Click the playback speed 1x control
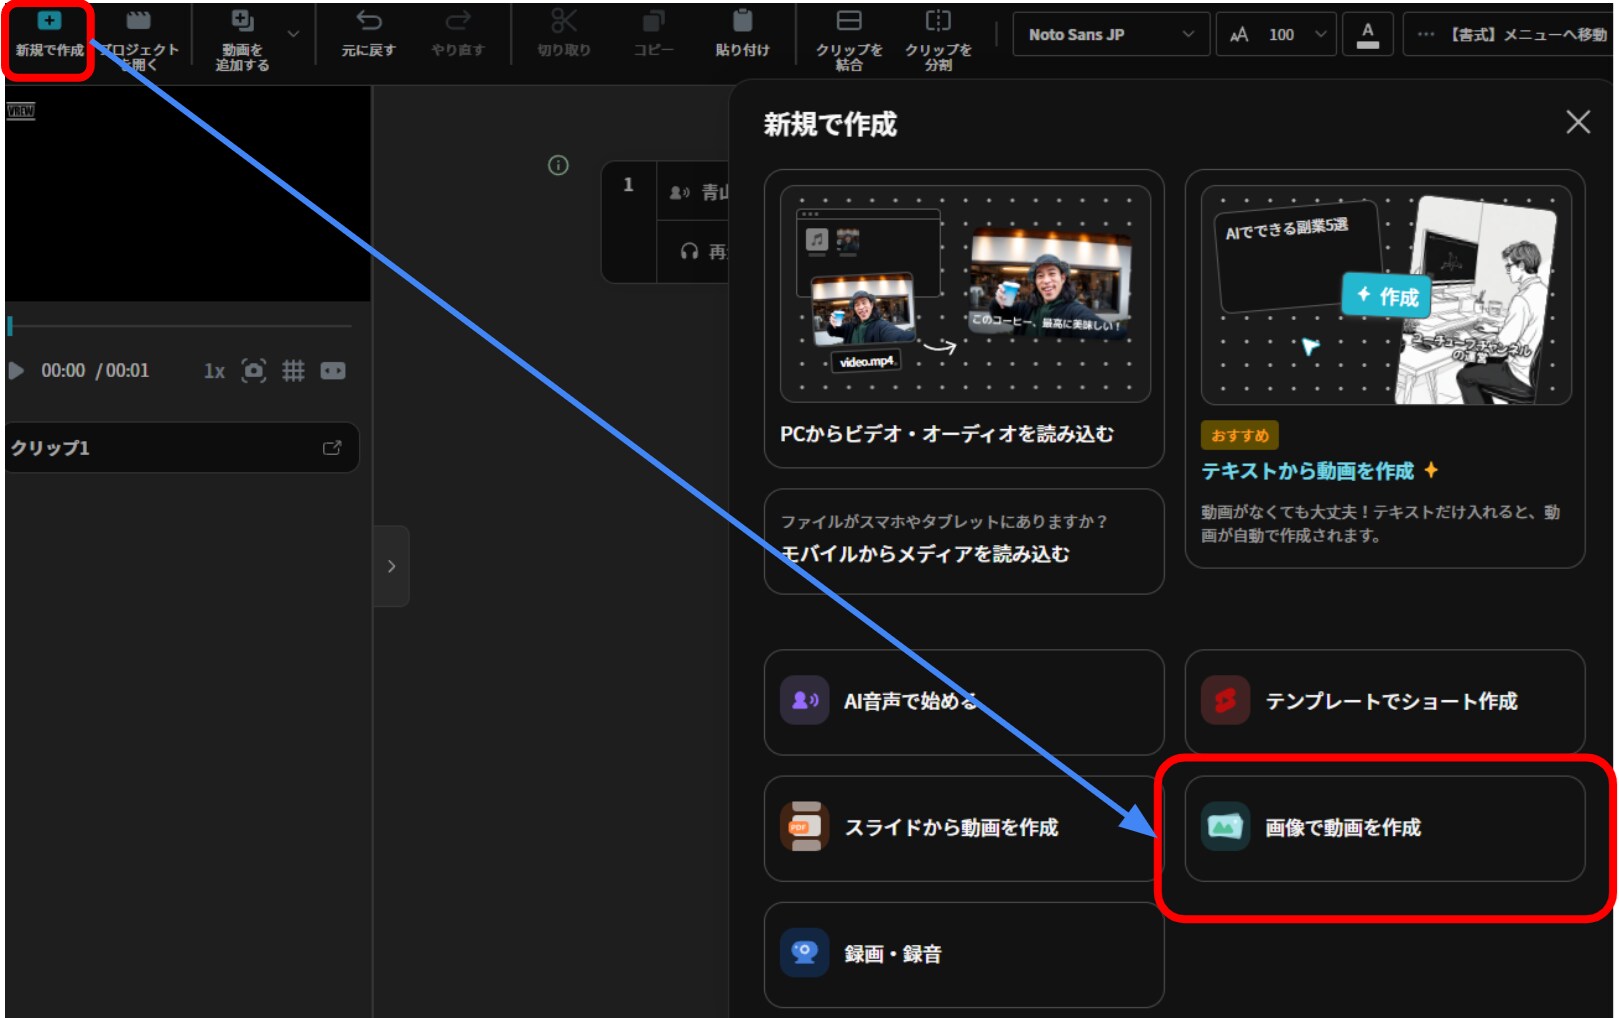Image resolution: width=1619 pixels, height=1018 pixels. pos(214,371)
